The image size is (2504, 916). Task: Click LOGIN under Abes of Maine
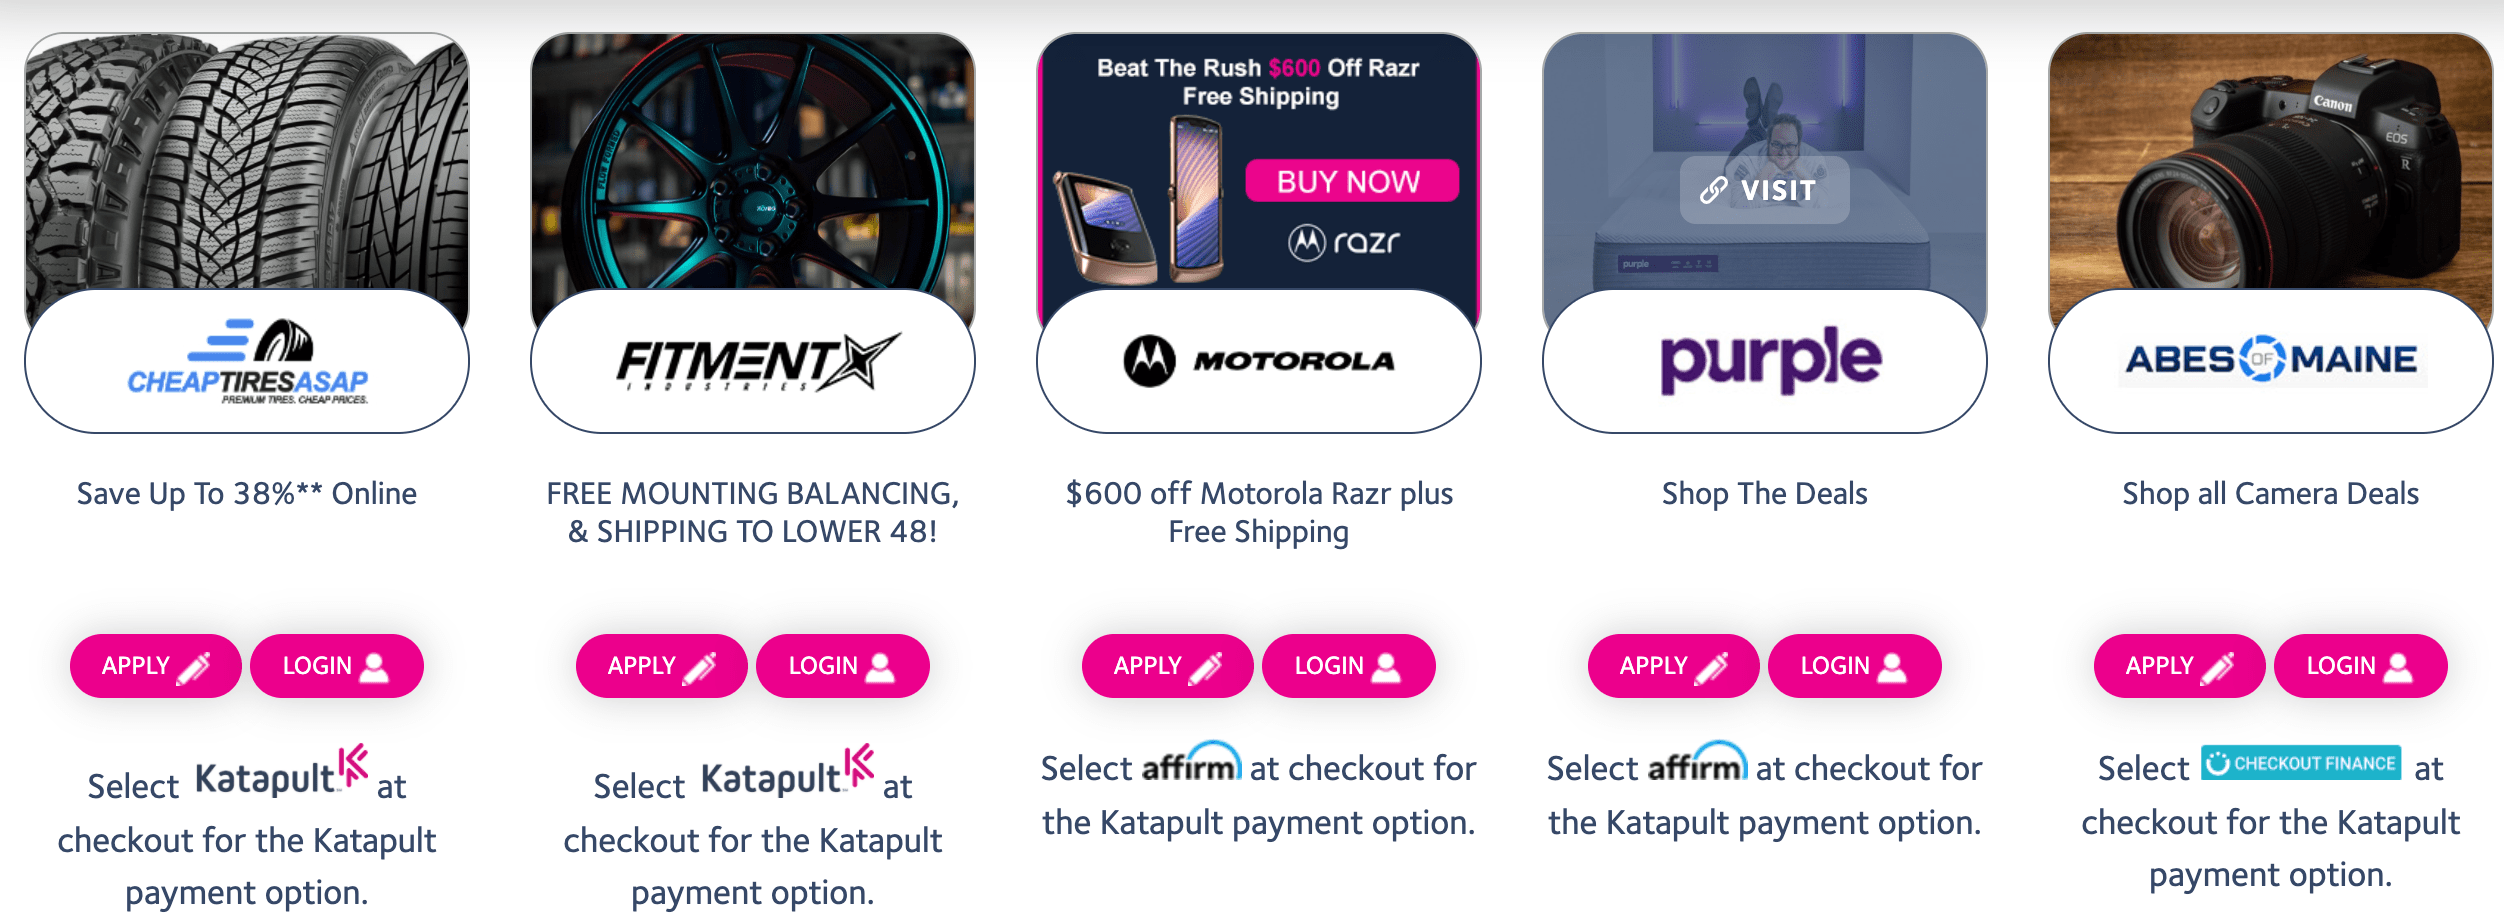click(x=2362, y=665)
